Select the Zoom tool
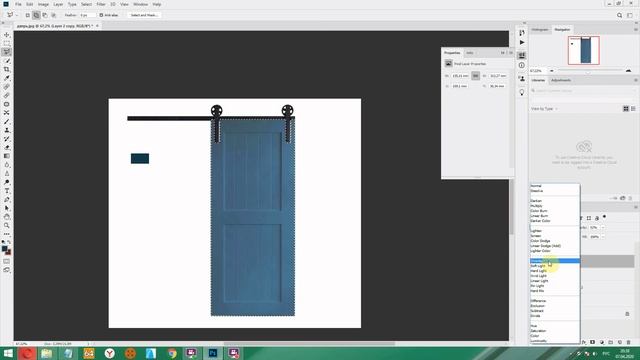The width and height of the screenshot is (640, 360). 7,225
